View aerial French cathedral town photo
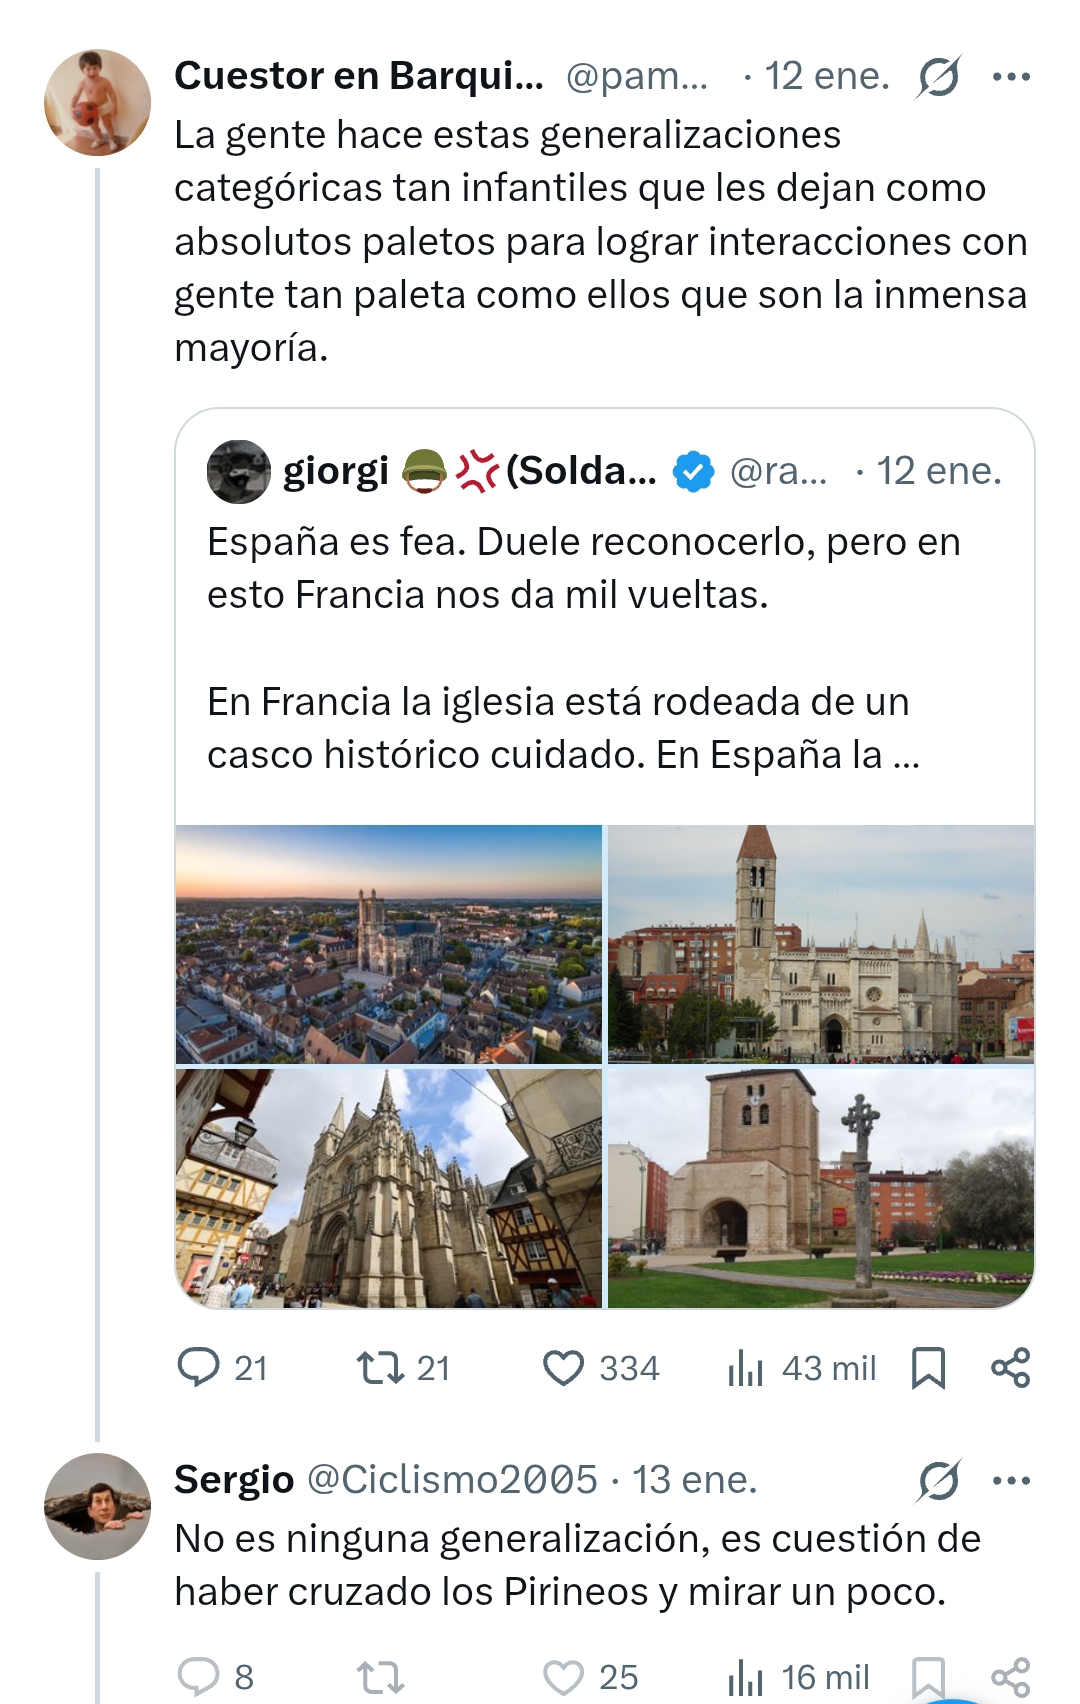This screenshot has height=1704, width=1080. 389,944
